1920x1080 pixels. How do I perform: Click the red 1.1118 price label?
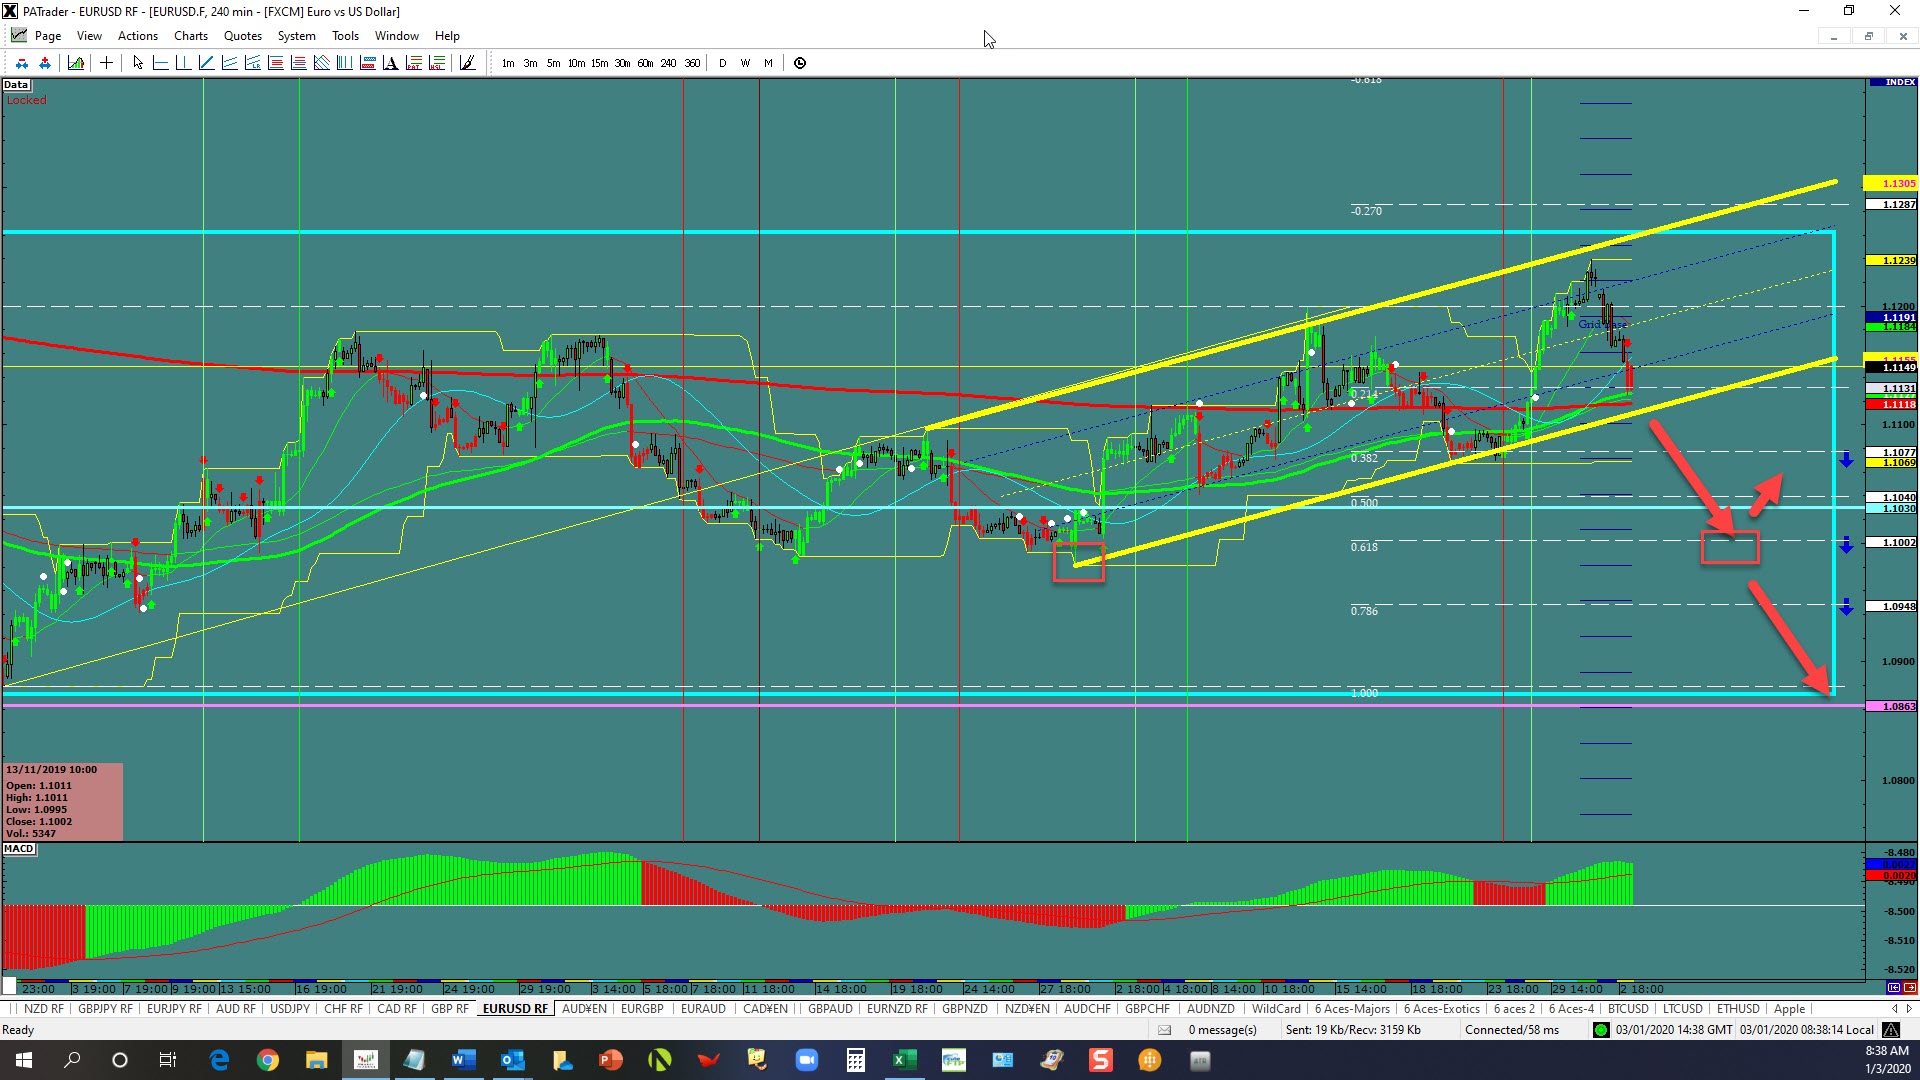1890,404
